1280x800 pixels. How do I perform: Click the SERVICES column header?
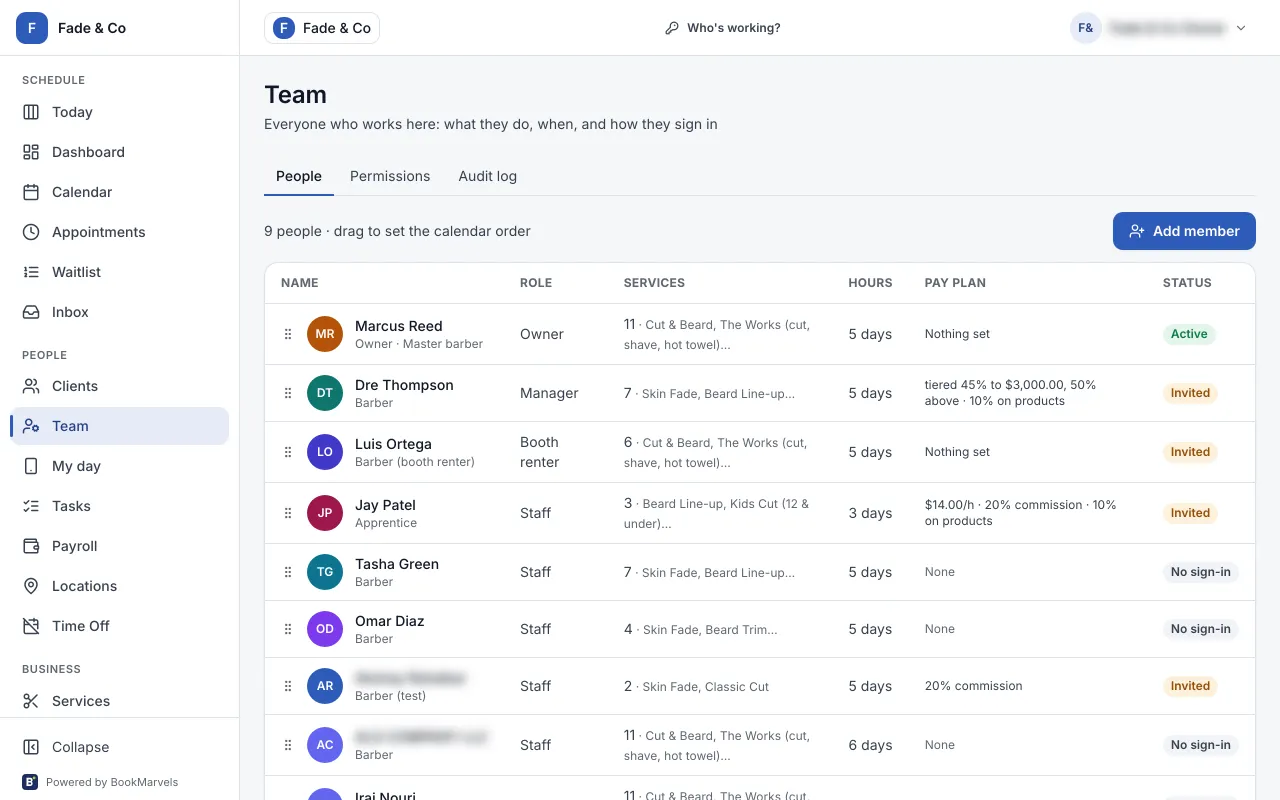pyautogui.click(x=654, y=283)
